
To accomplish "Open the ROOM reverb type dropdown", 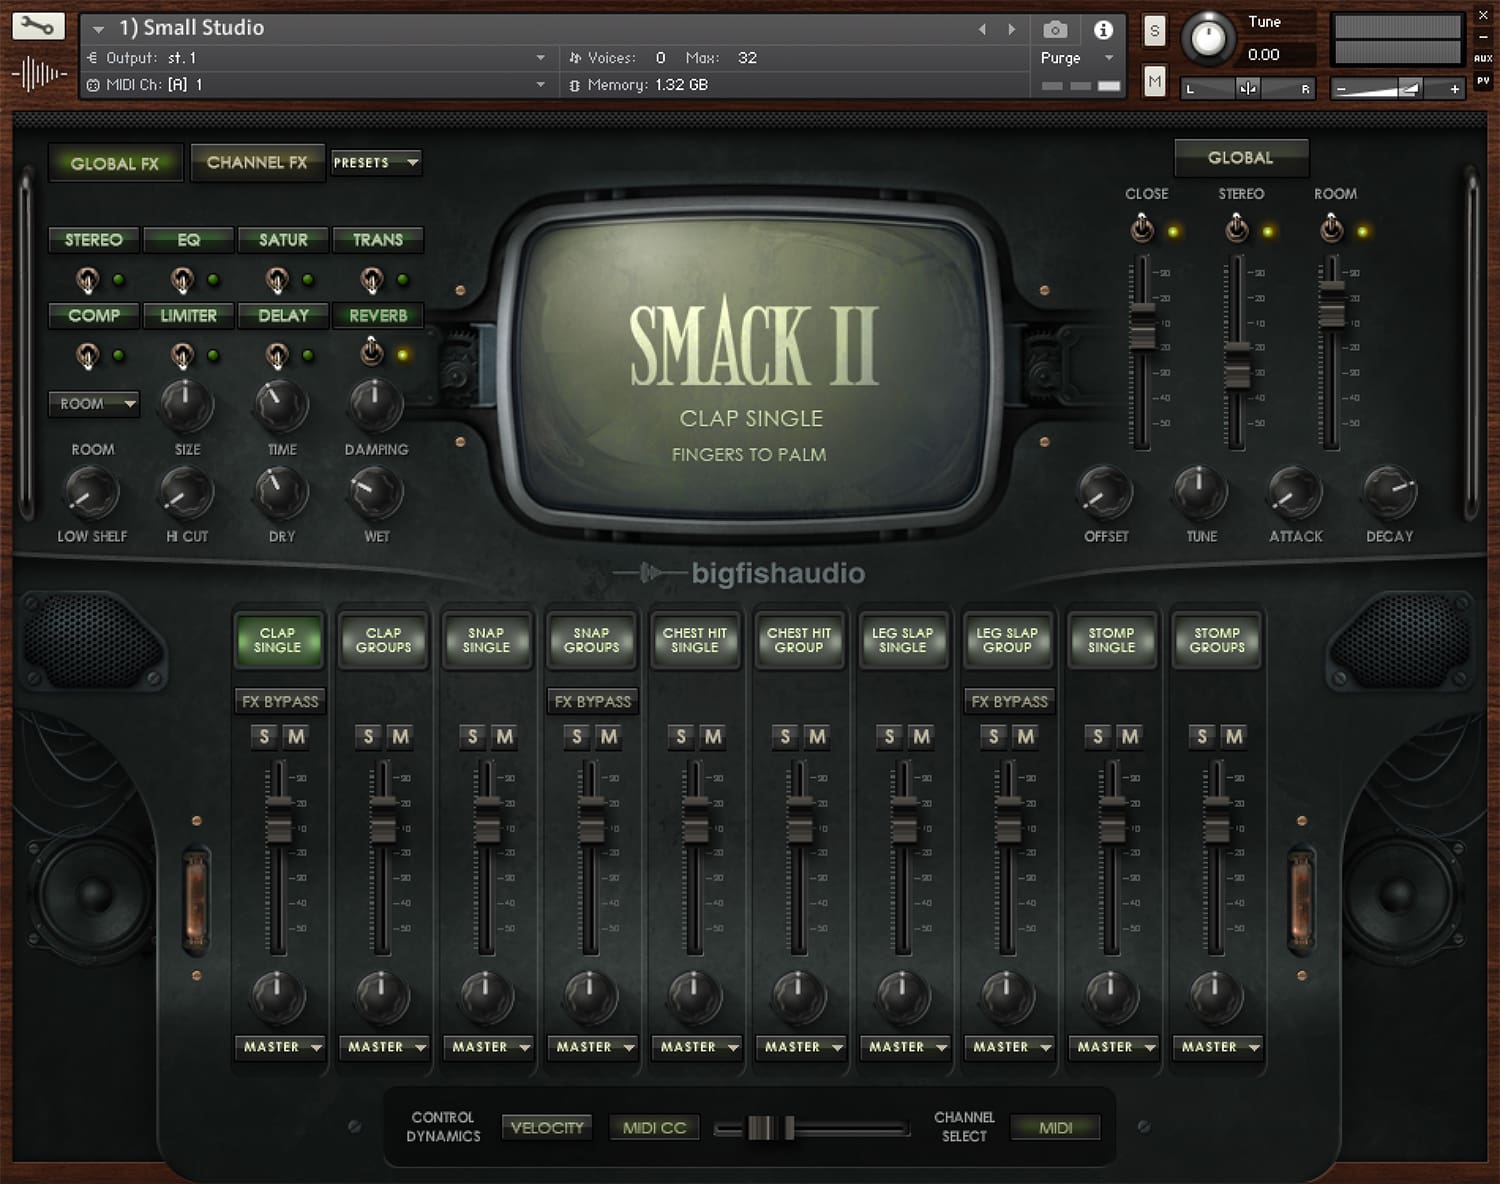I will point(93,404).
